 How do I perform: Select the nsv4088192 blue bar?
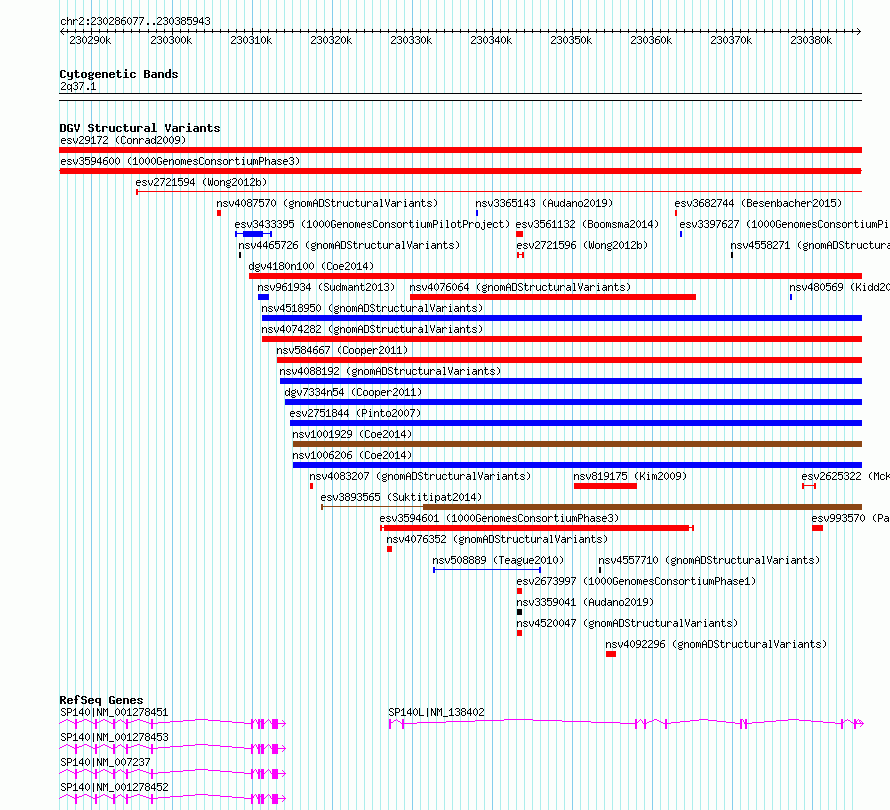(571, 381)
